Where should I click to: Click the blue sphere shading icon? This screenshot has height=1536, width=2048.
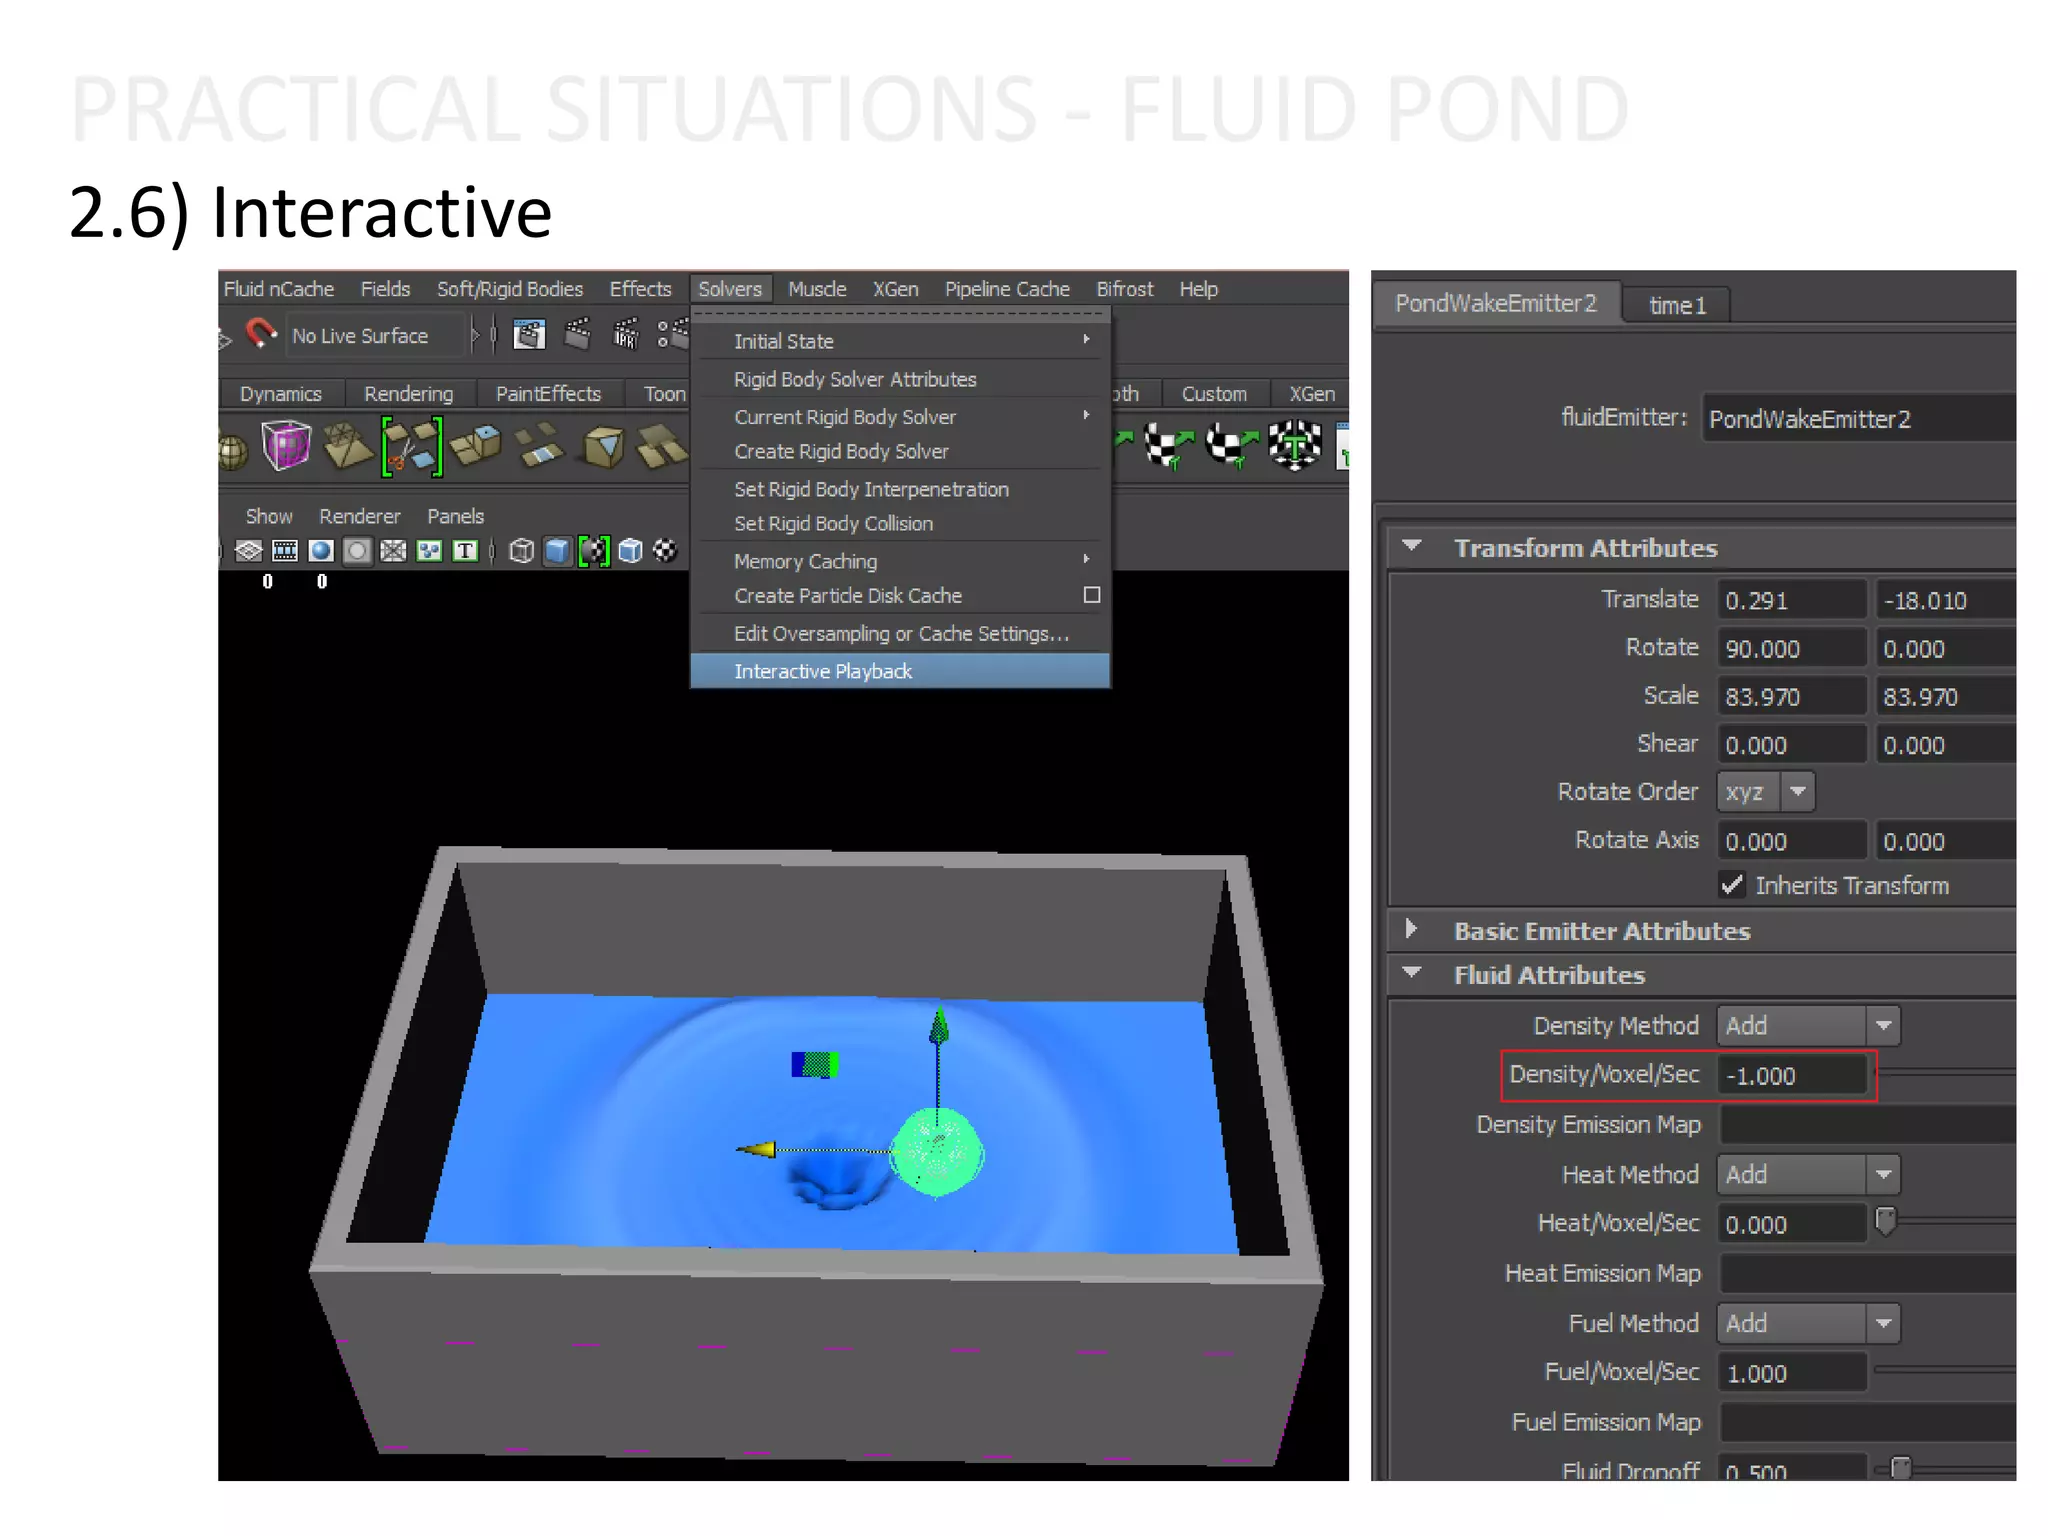(321, 551)
